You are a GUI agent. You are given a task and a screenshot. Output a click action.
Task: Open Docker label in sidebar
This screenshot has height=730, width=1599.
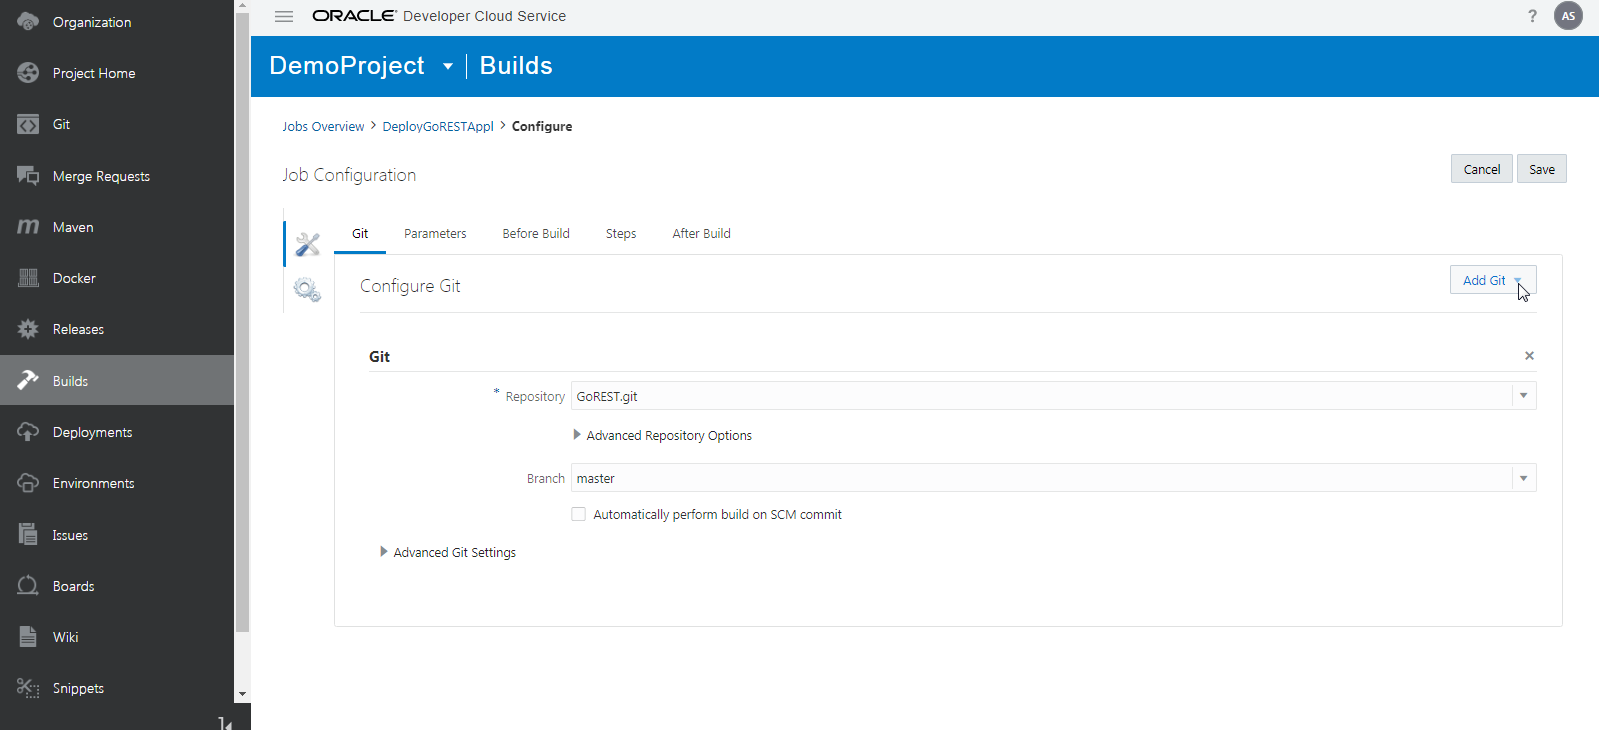point(74,278)
